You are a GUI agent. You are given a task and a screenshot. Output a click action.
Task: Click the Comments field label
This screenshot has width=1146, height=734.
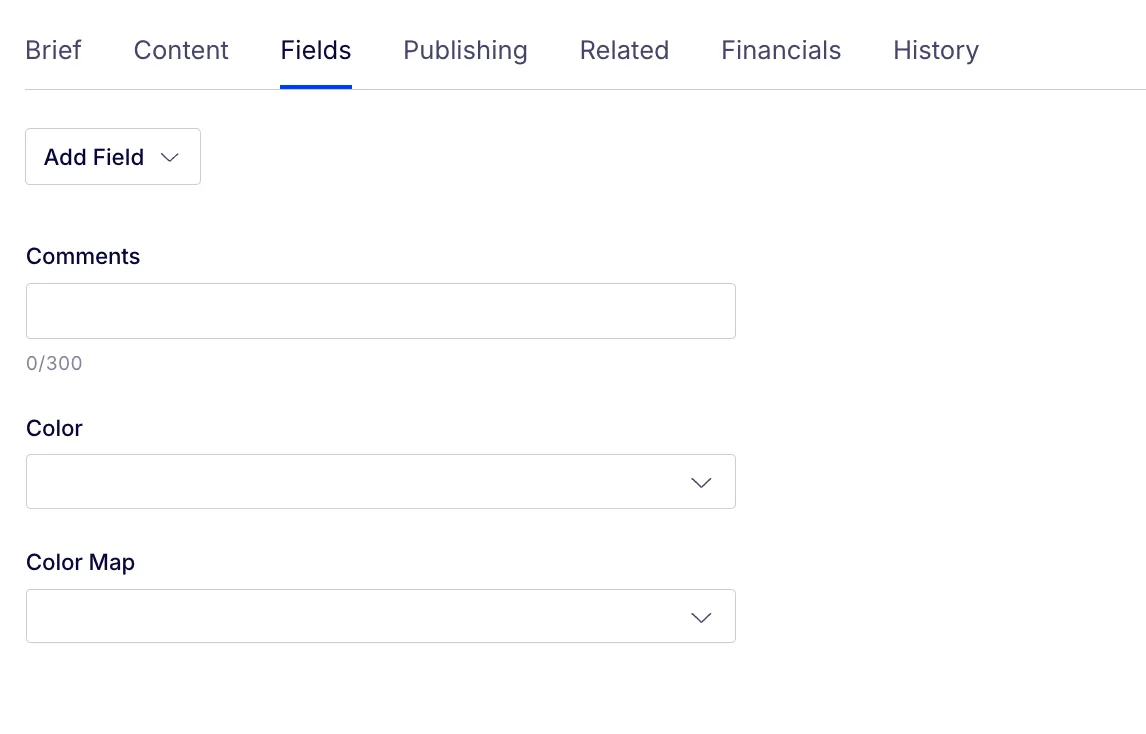point(83,257)
